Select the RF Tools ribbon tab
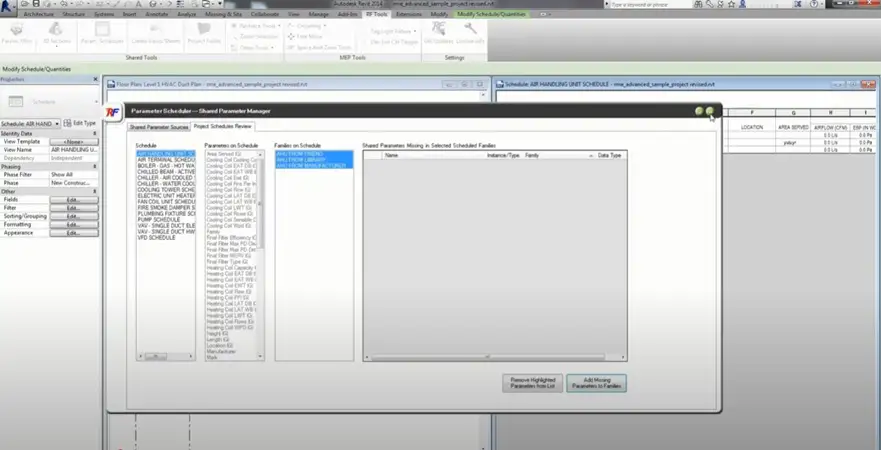This screenshot has height=450, width=881. coord(376,14)
